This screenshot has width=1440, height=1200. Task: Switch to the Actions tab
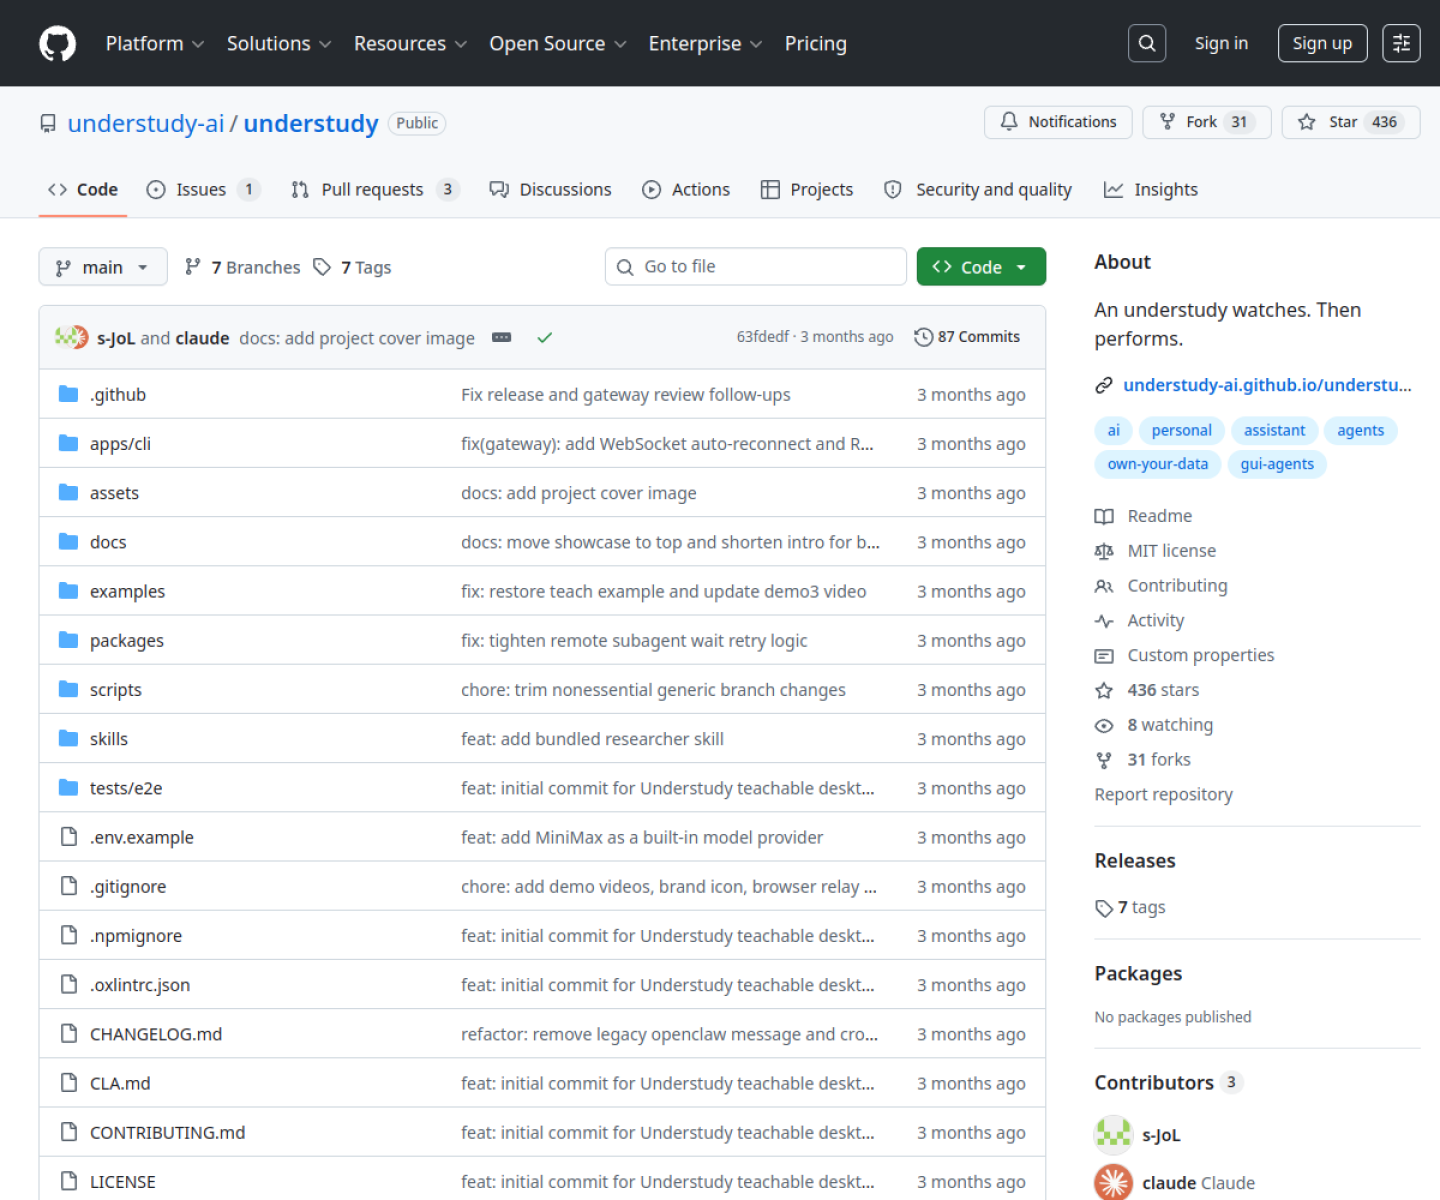click(x=686, y=189)
